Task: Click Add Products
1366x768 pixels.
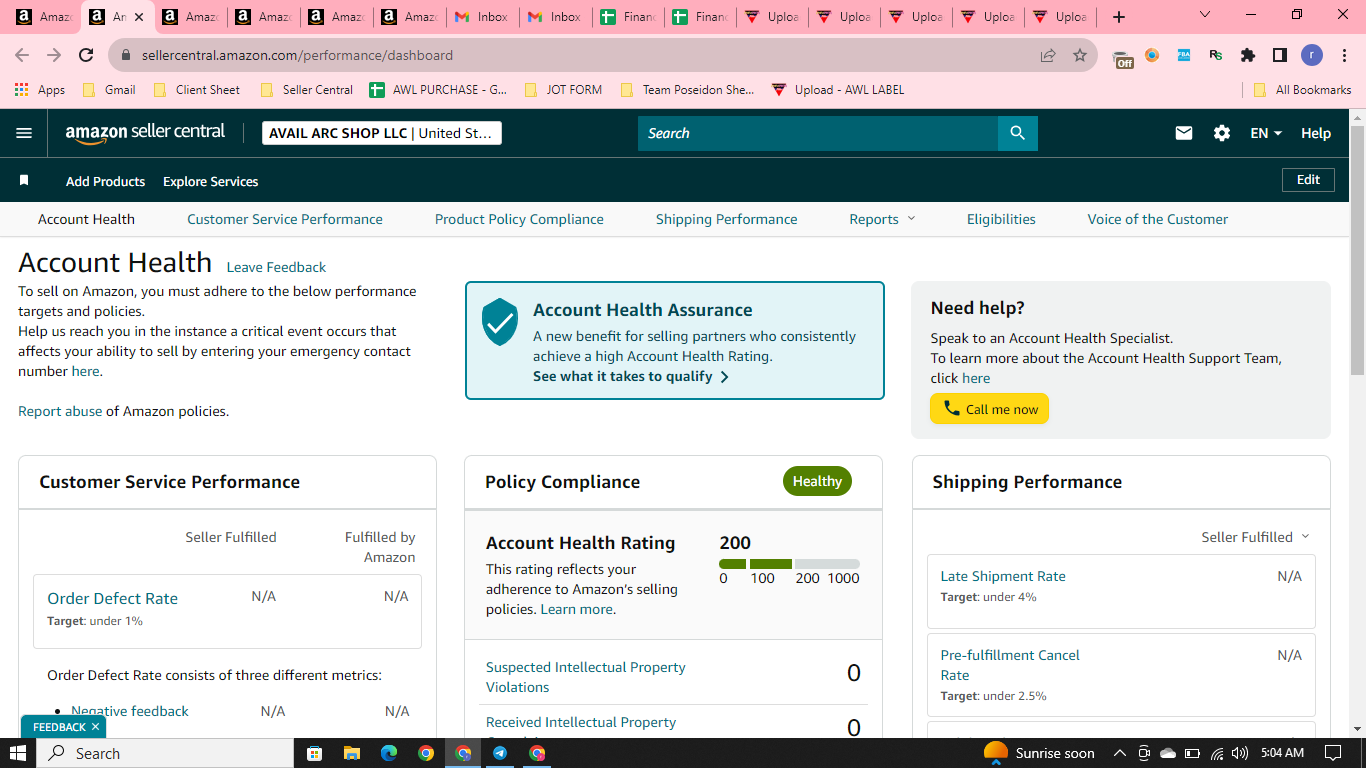Action: [106, 181]
